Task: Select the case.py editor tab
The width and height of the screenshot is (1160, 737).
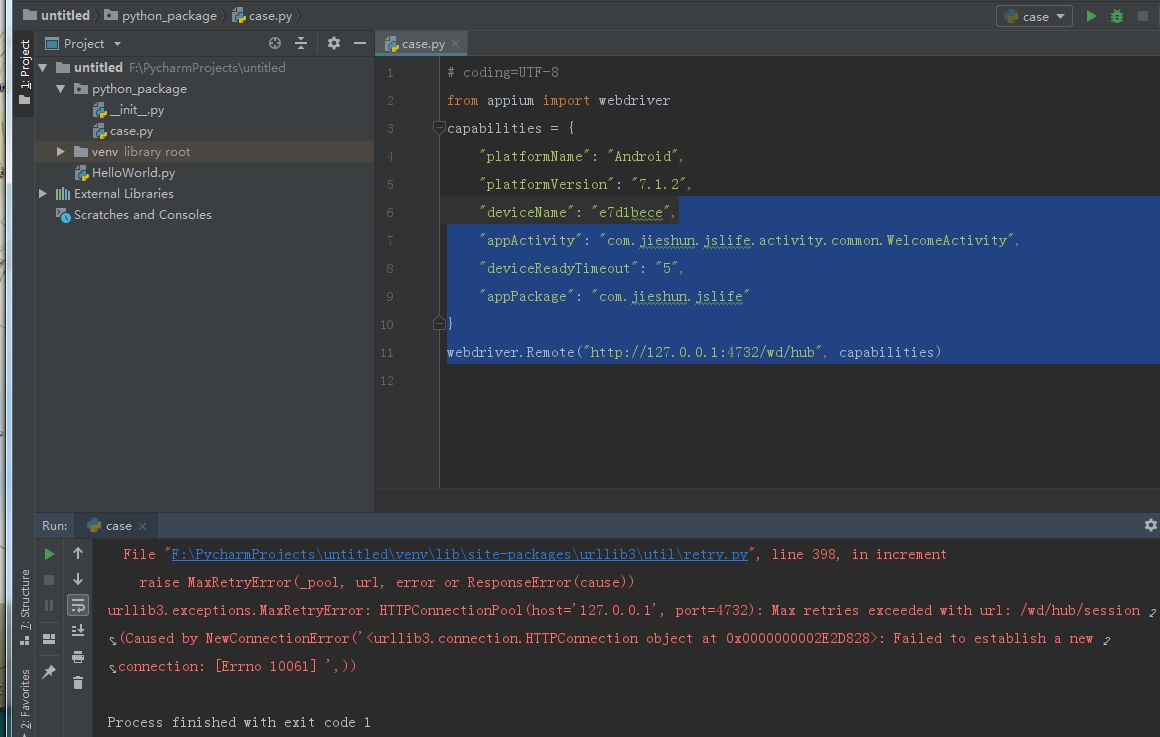Action: tap(422, 44)
